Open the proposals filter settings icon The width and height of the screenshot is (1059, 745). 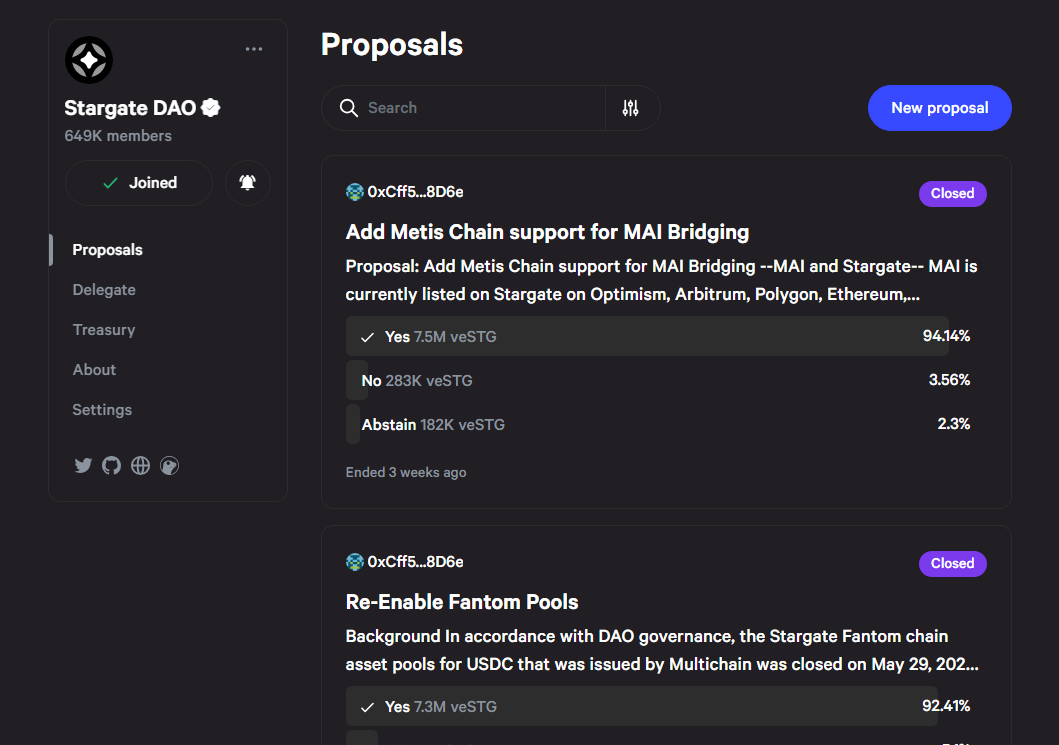pyautogui.click(x=630, y=108)
